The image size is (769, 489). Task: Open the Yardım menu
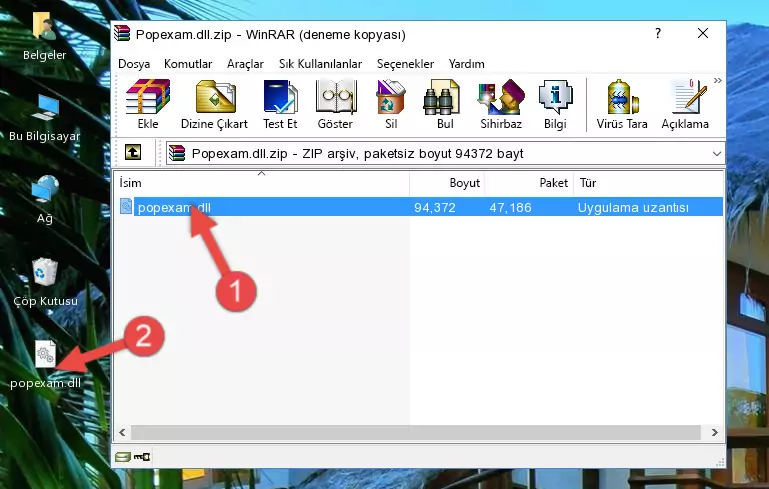click(x=466, y=64)
